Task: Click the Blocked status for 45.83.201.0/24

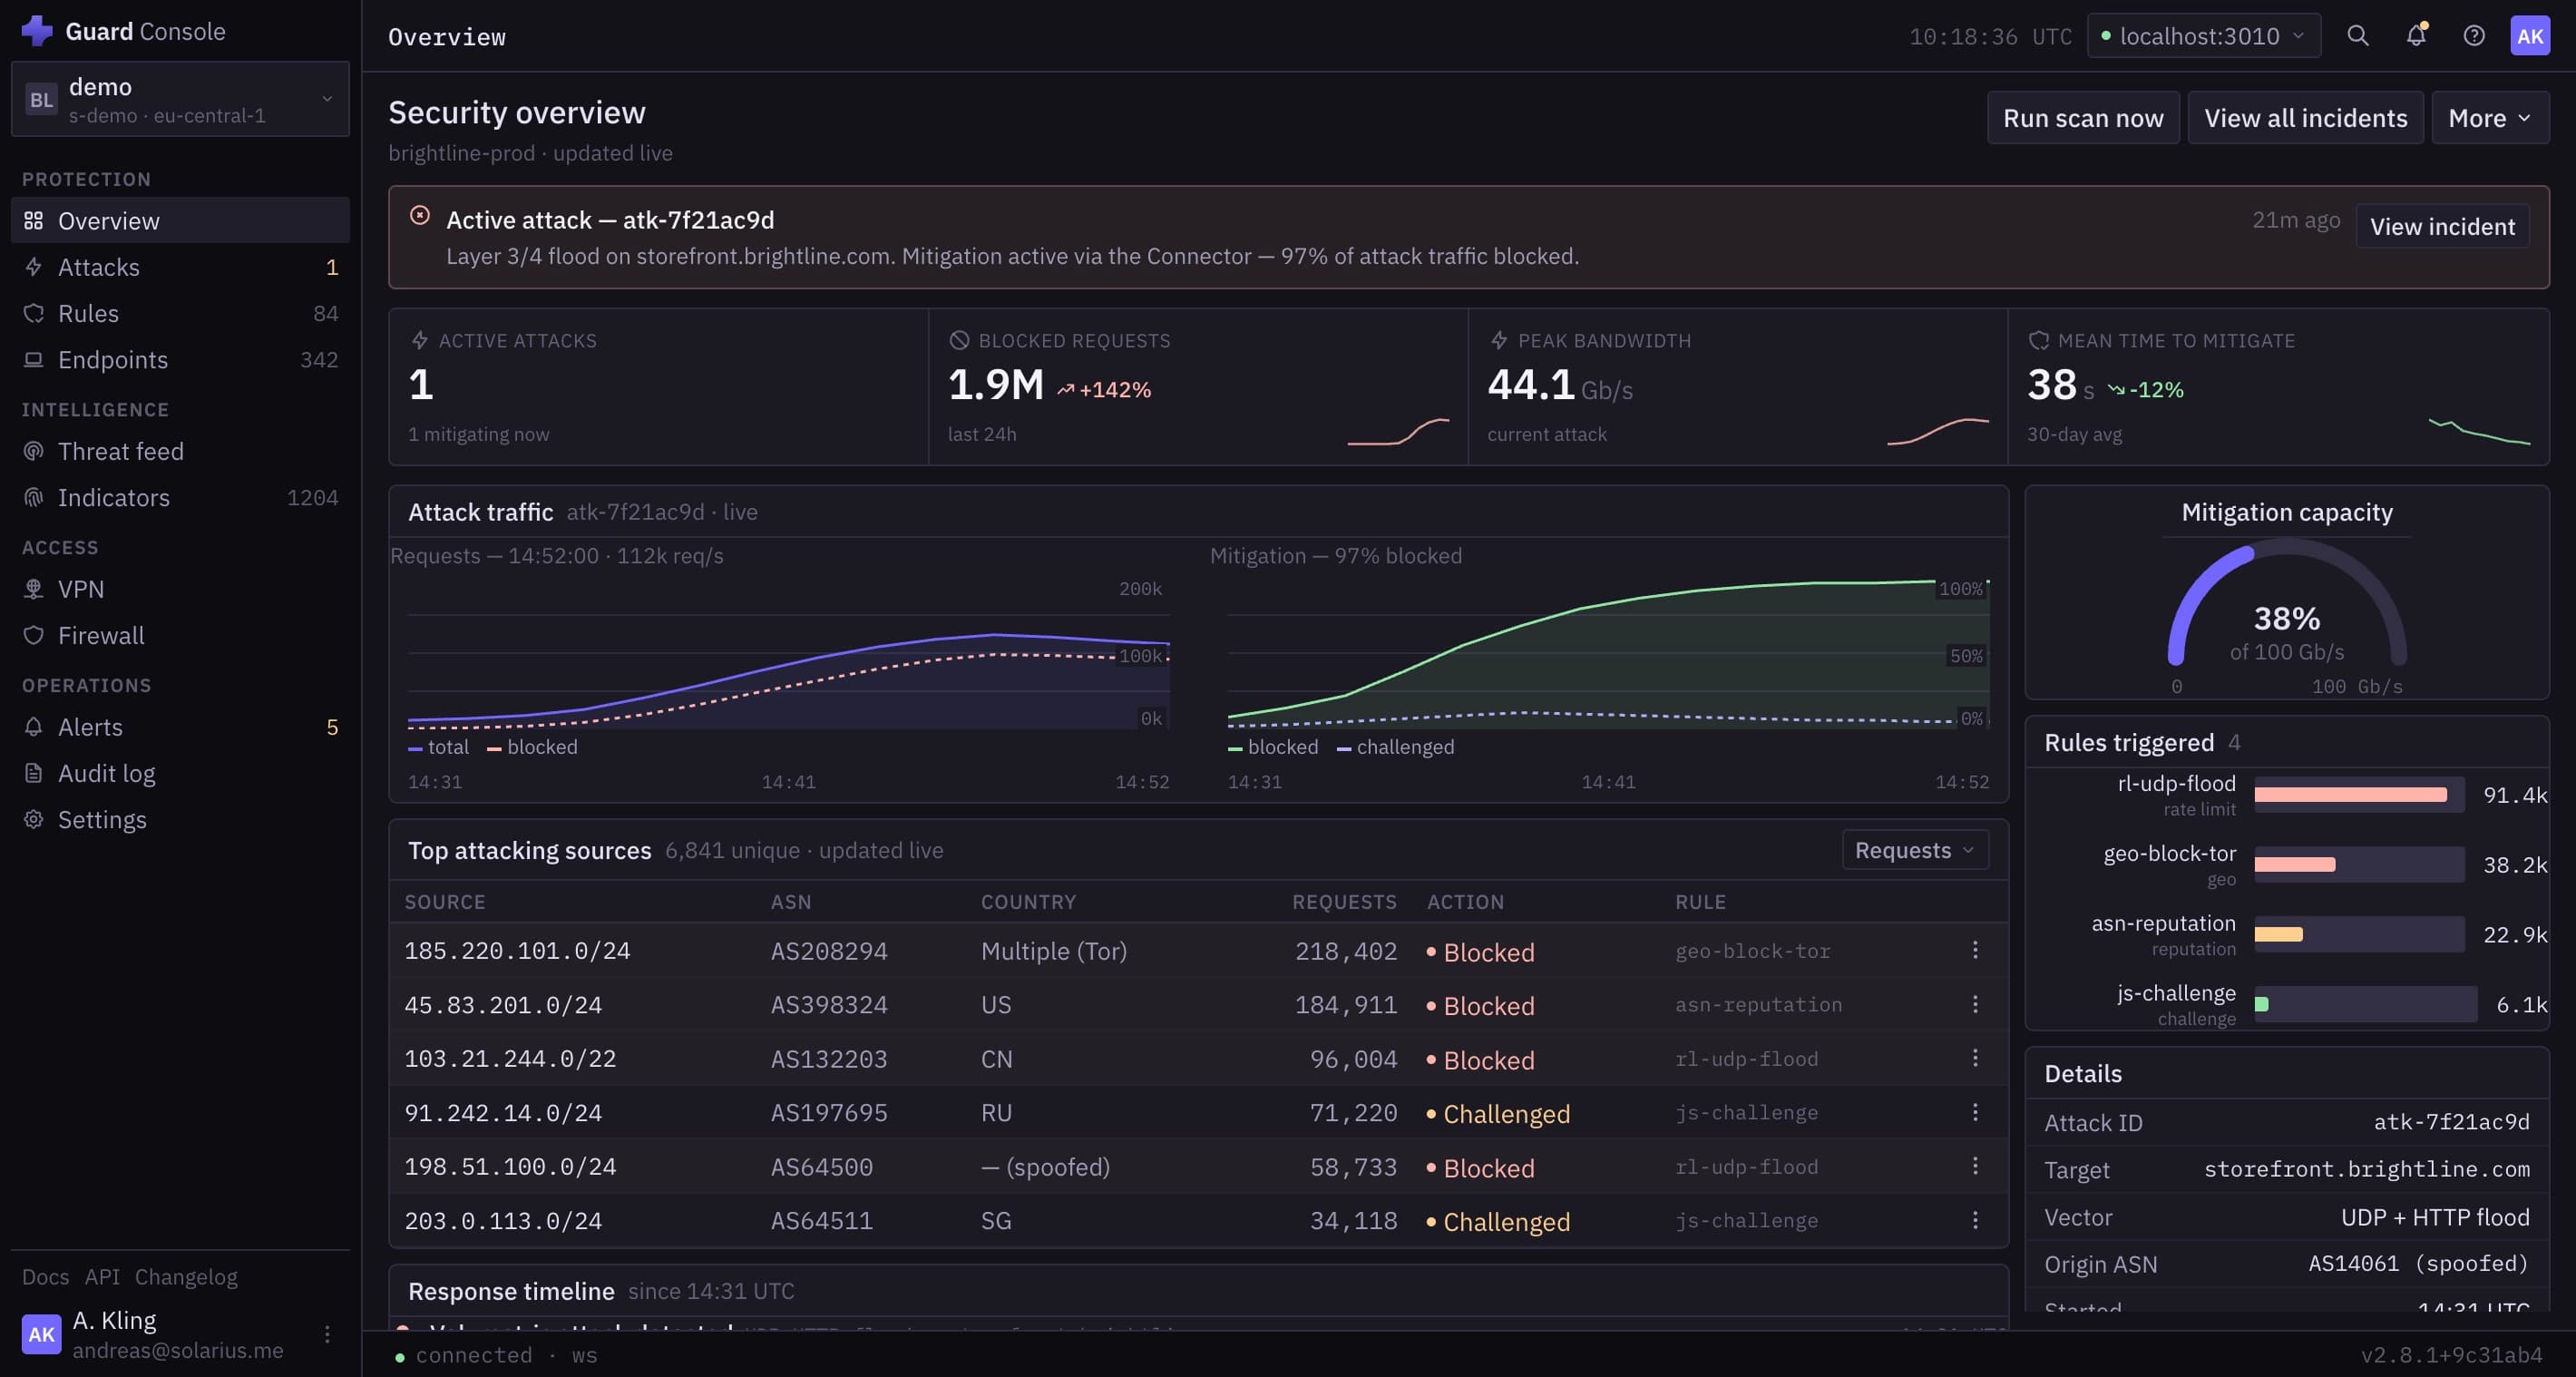Action: point(1480,1006)
